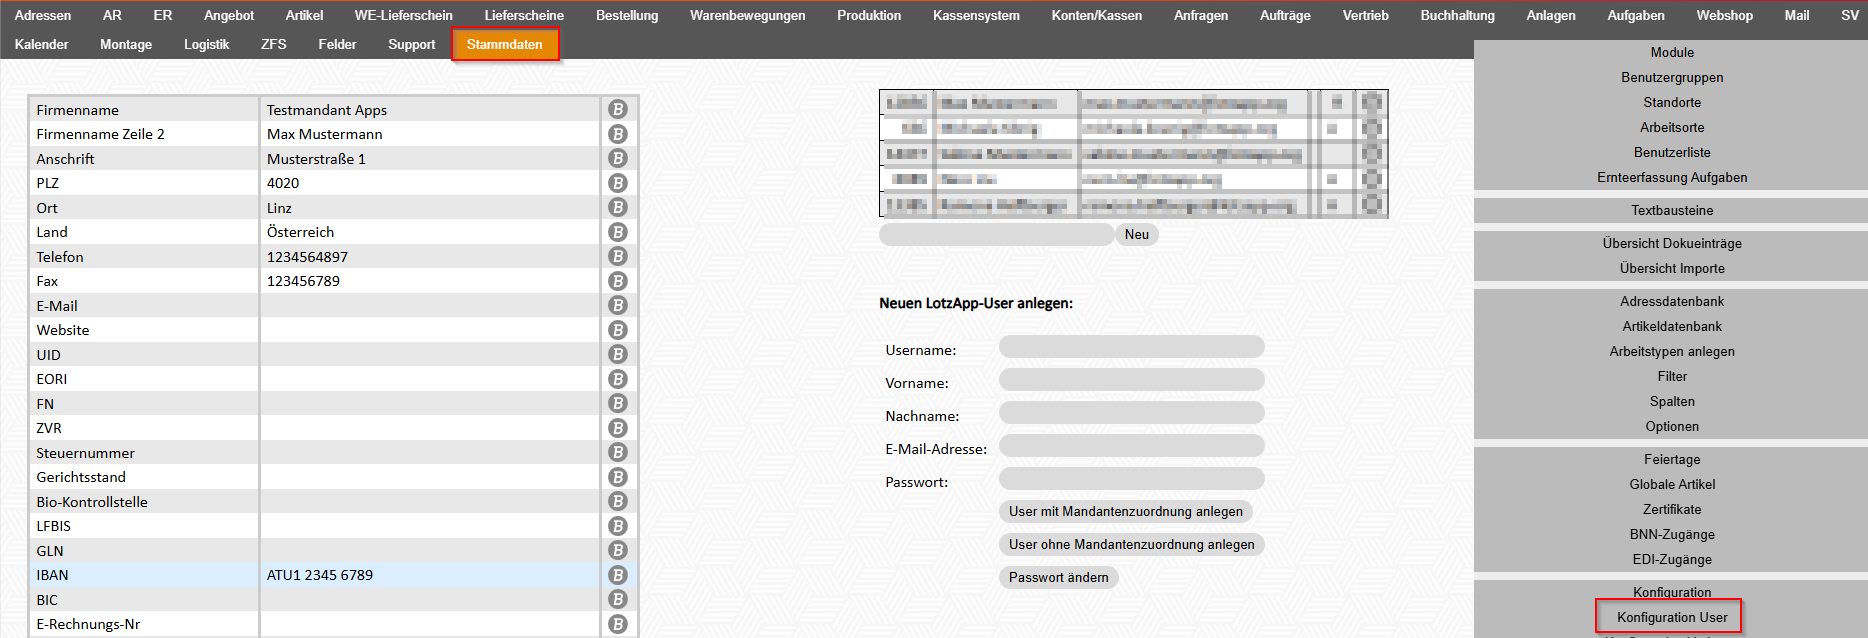The image size is (1868, 638).
Task: Edit the BIC row via its B icon
Action: [618, 599]
